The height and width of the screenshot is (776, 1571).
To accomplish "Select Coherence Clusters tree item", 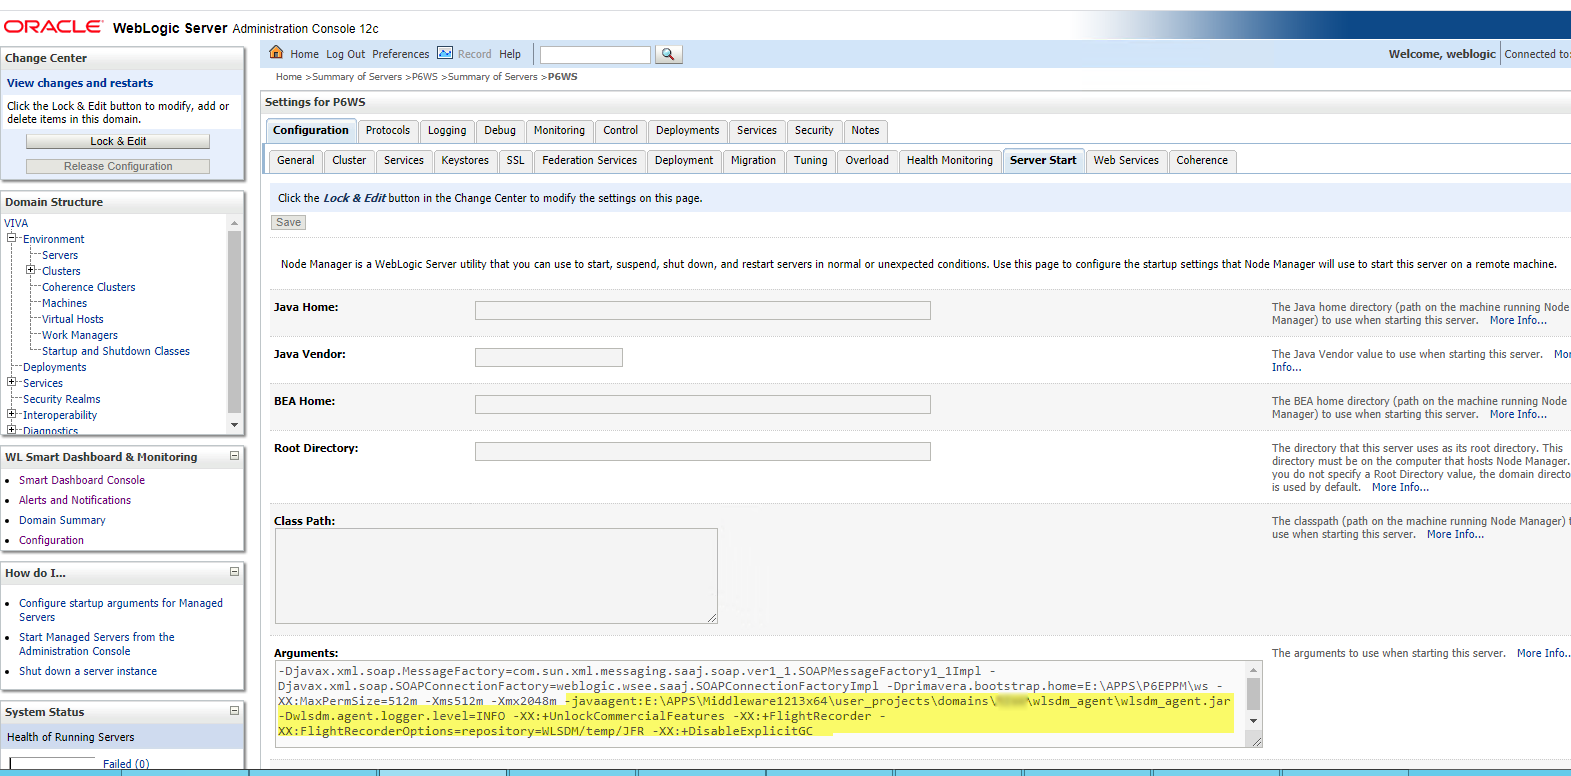I will pyautogui.click(x=88, y=287).
